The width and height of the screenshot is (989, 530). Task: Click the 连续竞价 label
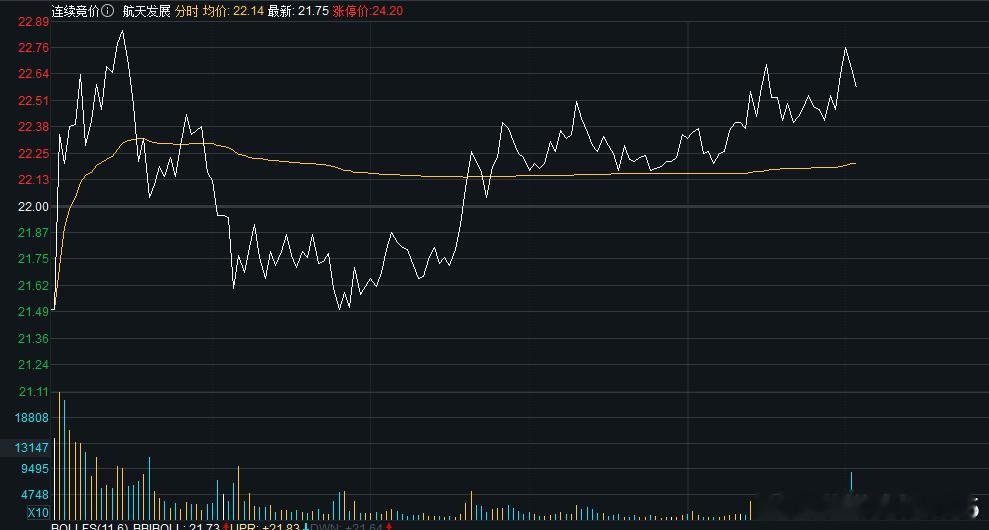[76, 11]
